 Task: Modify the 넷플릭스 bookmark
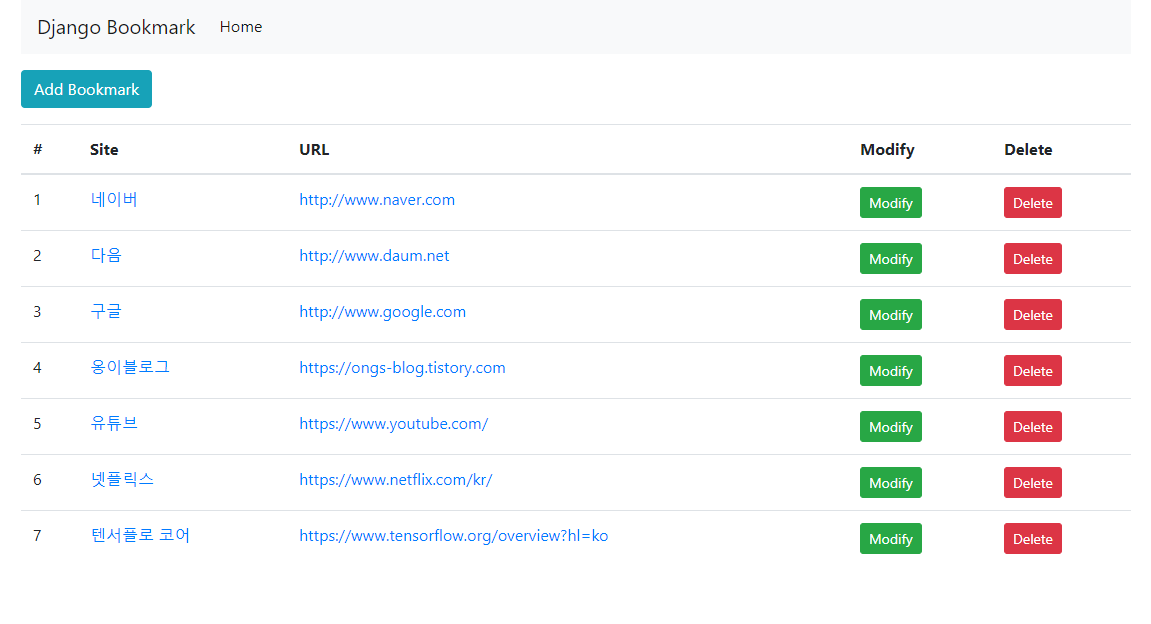pos(890,482)
